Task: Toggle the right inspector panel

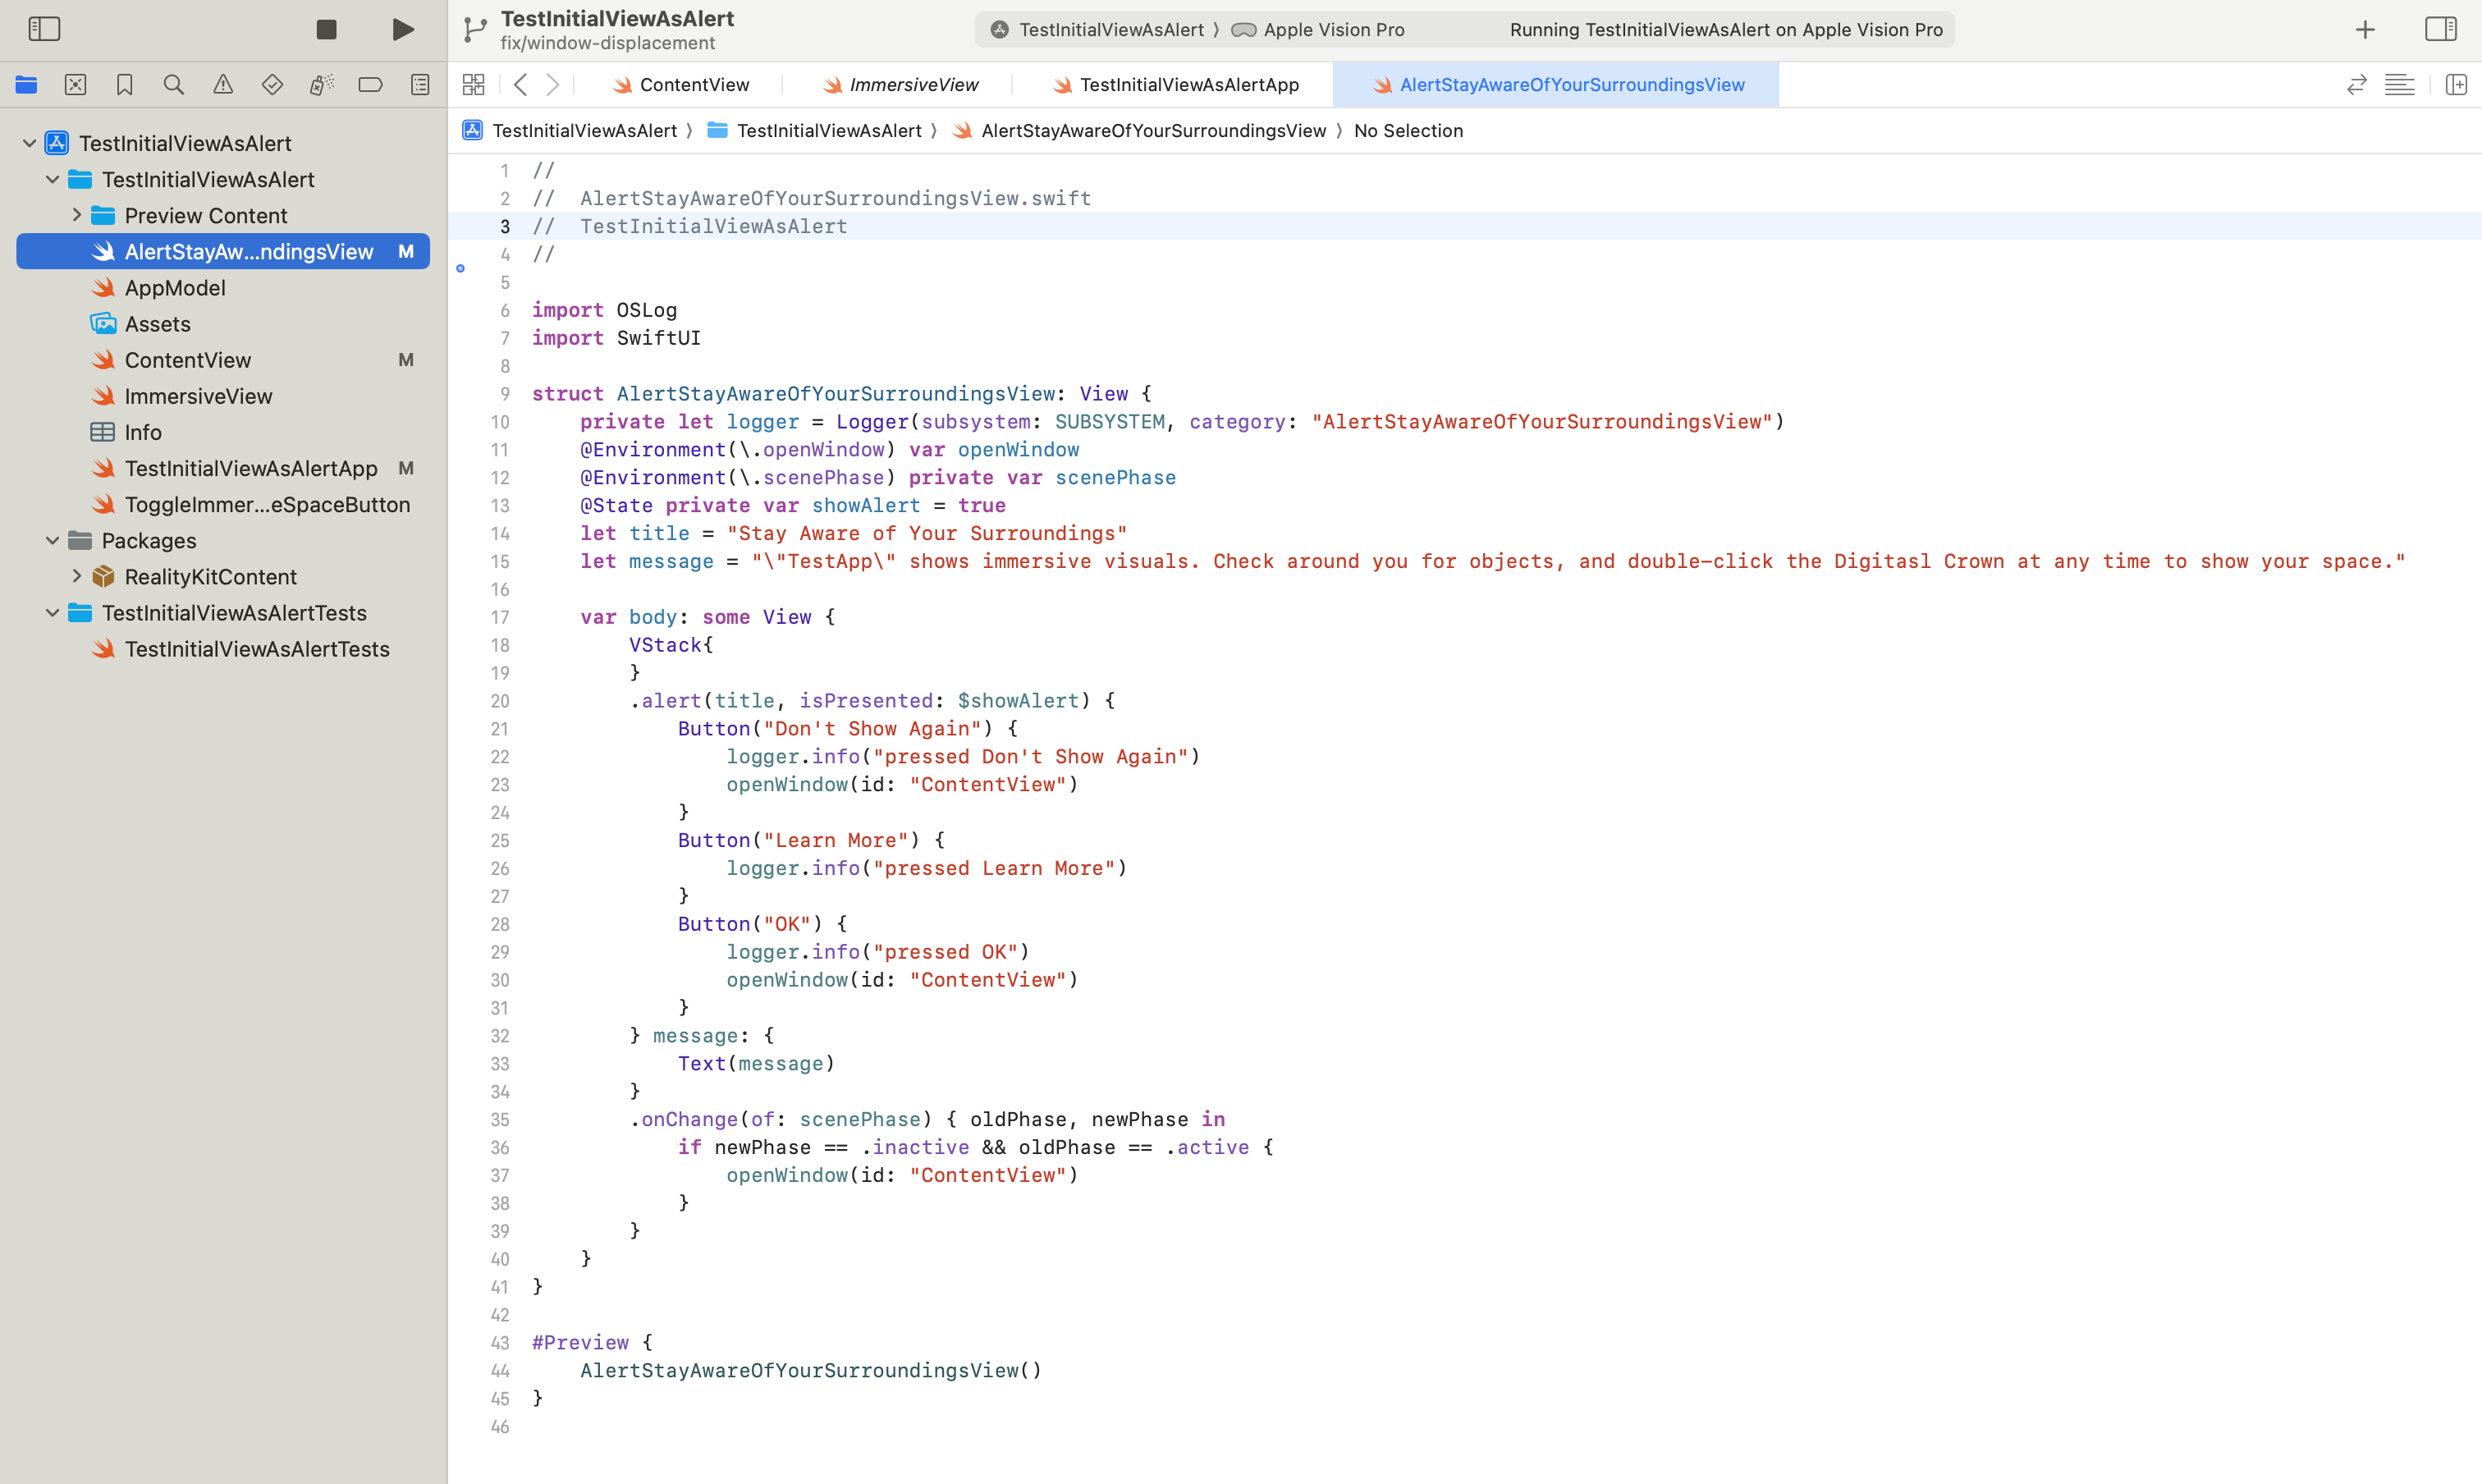Action: (x=2440, y=29)
